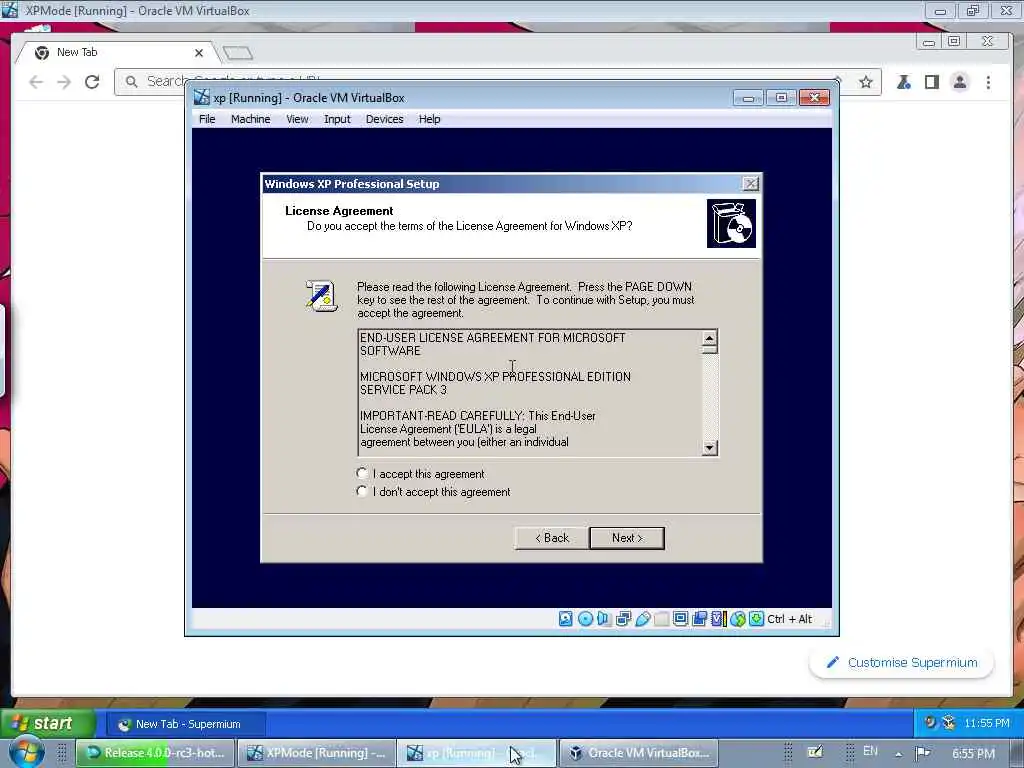Click the shared folders status icon
Screen dimensions: 1024x768
[x=662, y=618]
